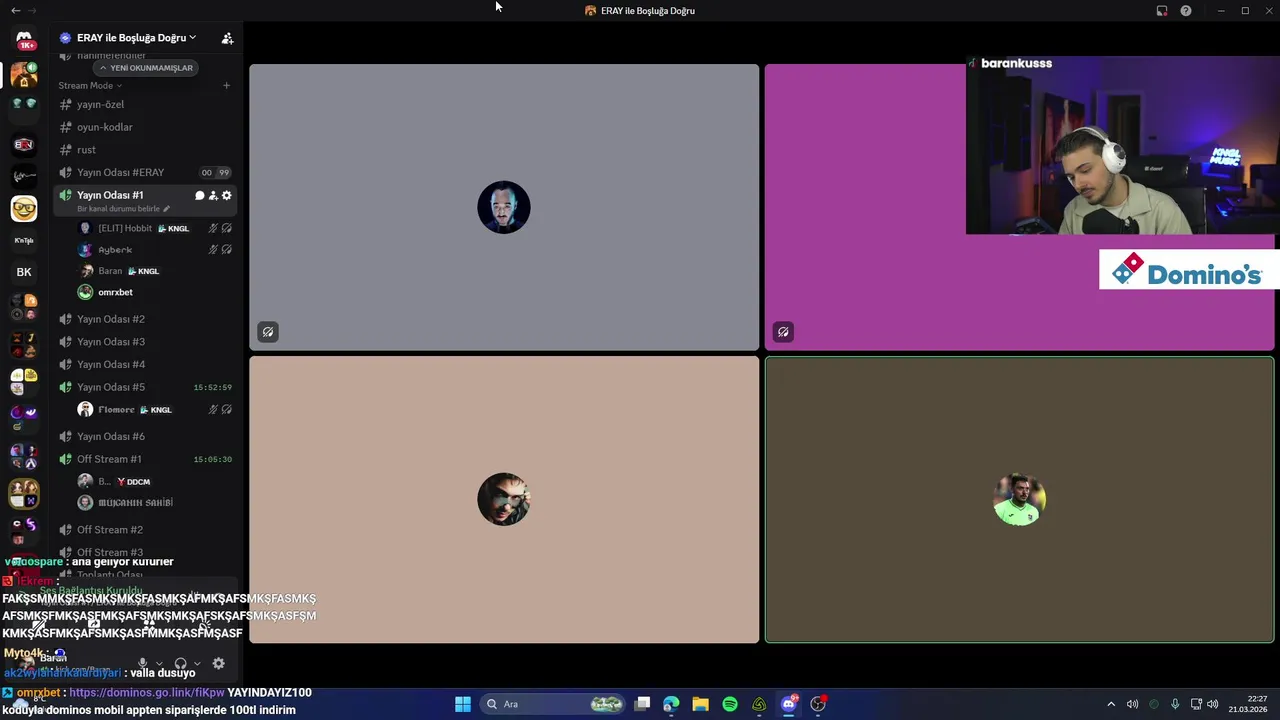Open the server folder below BK icon
This screenshot has height=720, width=1280.
click(x=24, y=307)
